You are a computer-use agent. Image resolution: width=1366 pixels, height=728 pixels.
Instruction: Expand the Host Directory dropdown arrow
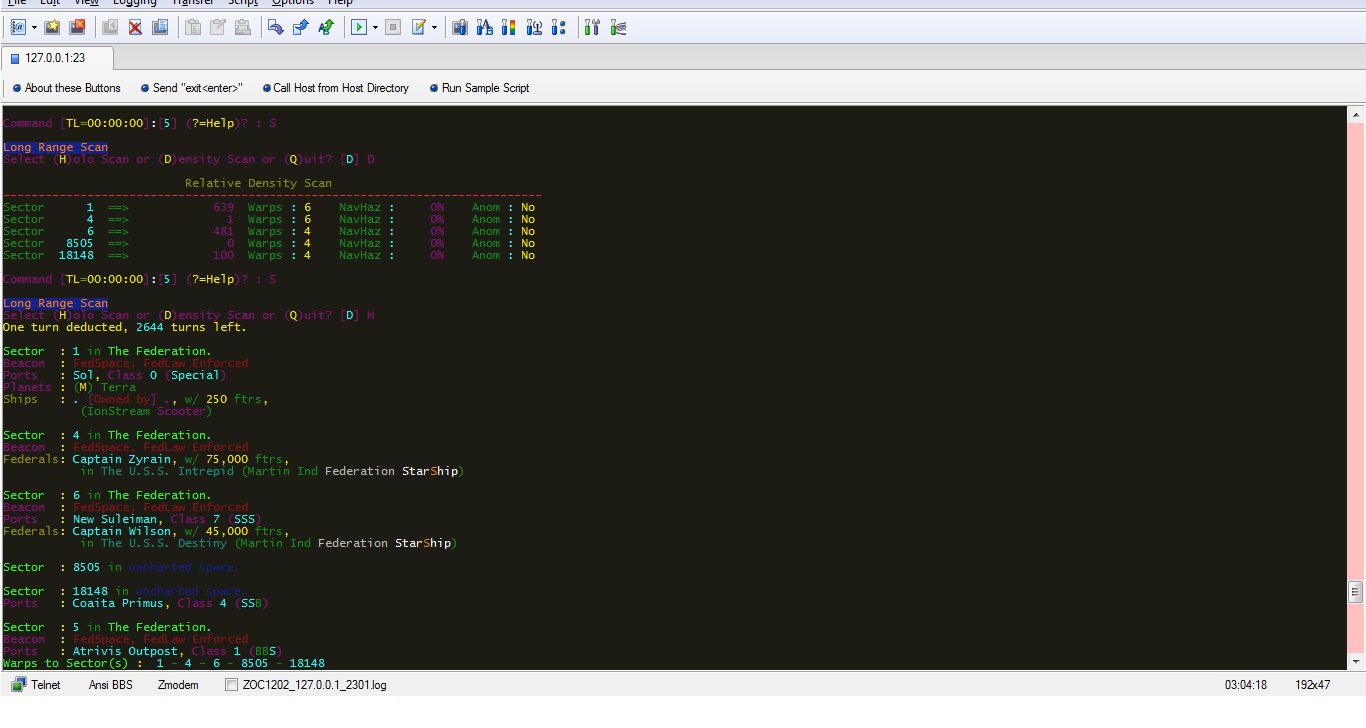click(34, 27)
